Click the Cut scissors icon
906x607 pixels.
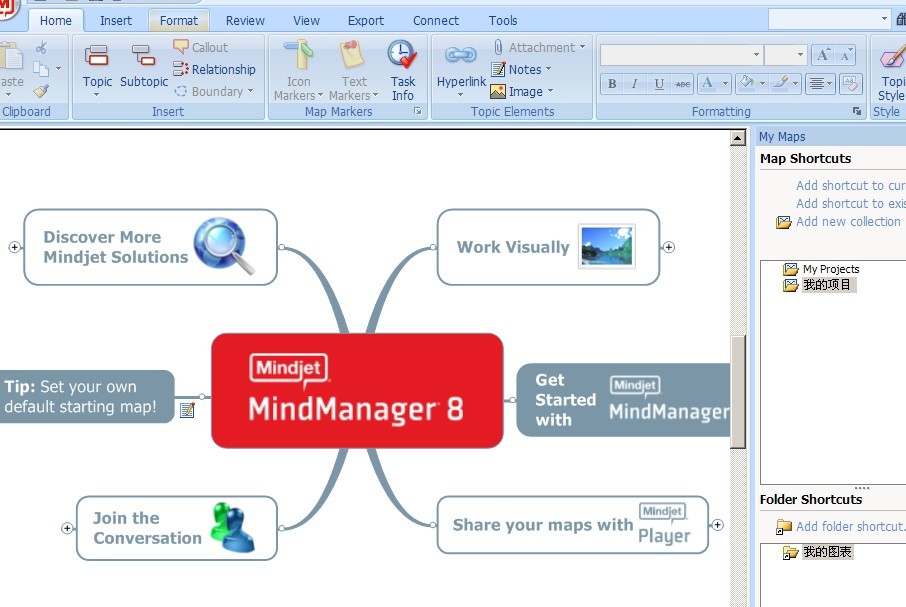coord(41,47)
